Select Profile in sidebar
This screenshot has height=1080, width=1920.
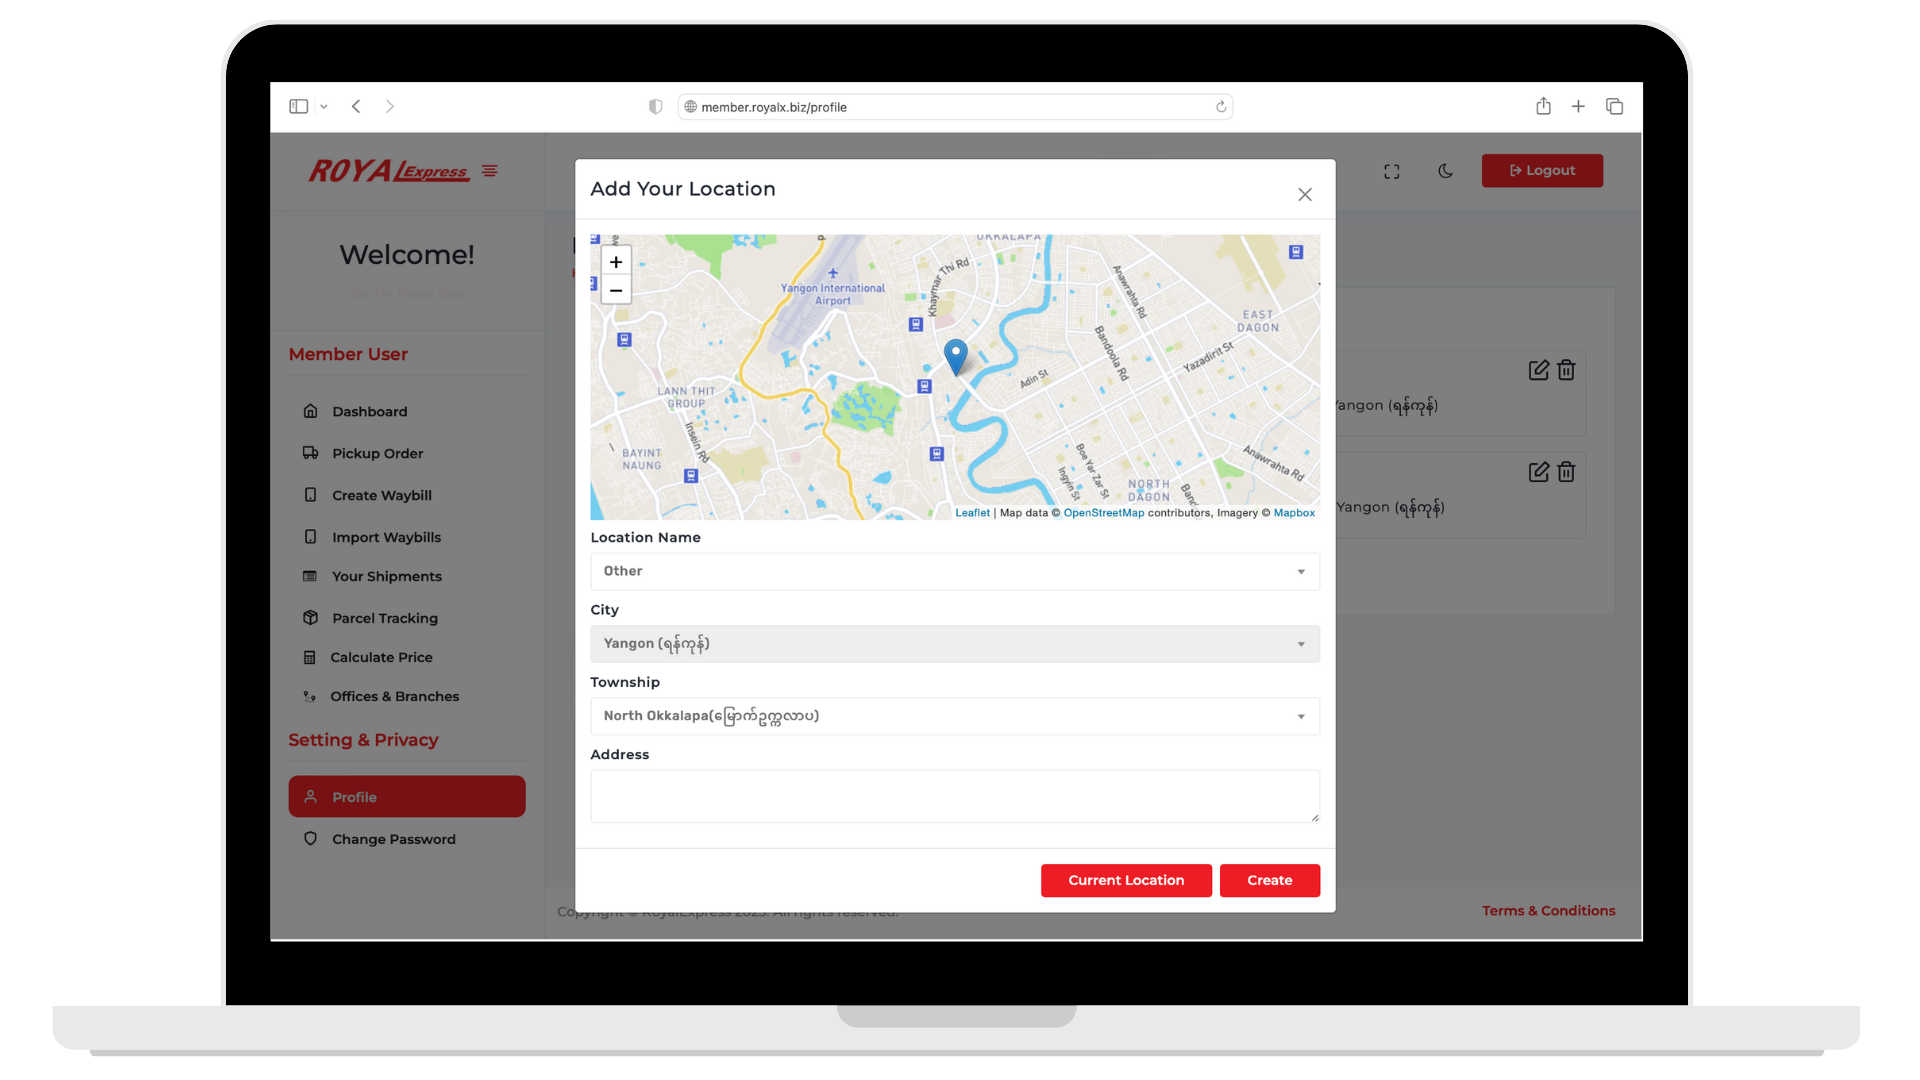[x=407, y=797]
